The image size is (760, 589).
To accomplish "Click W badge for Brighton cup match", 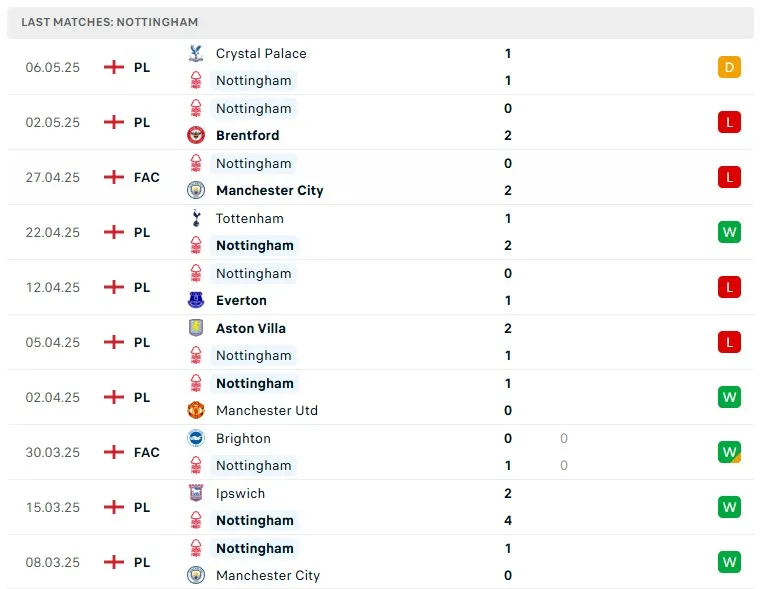I will click(x=729, y=452).
